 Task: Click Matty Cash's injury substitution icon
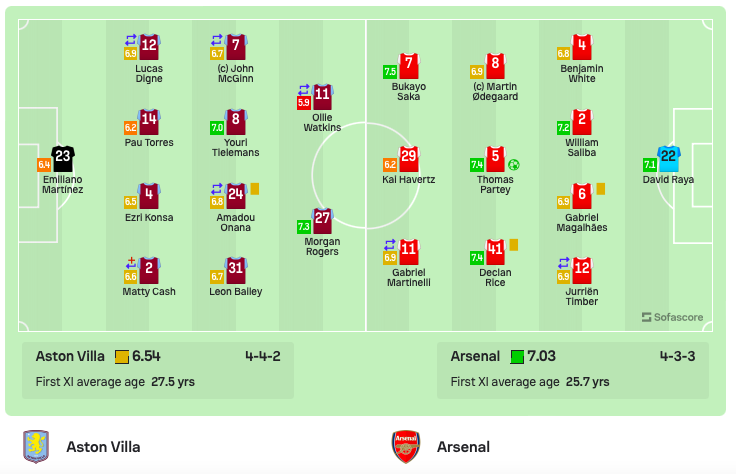131,262
